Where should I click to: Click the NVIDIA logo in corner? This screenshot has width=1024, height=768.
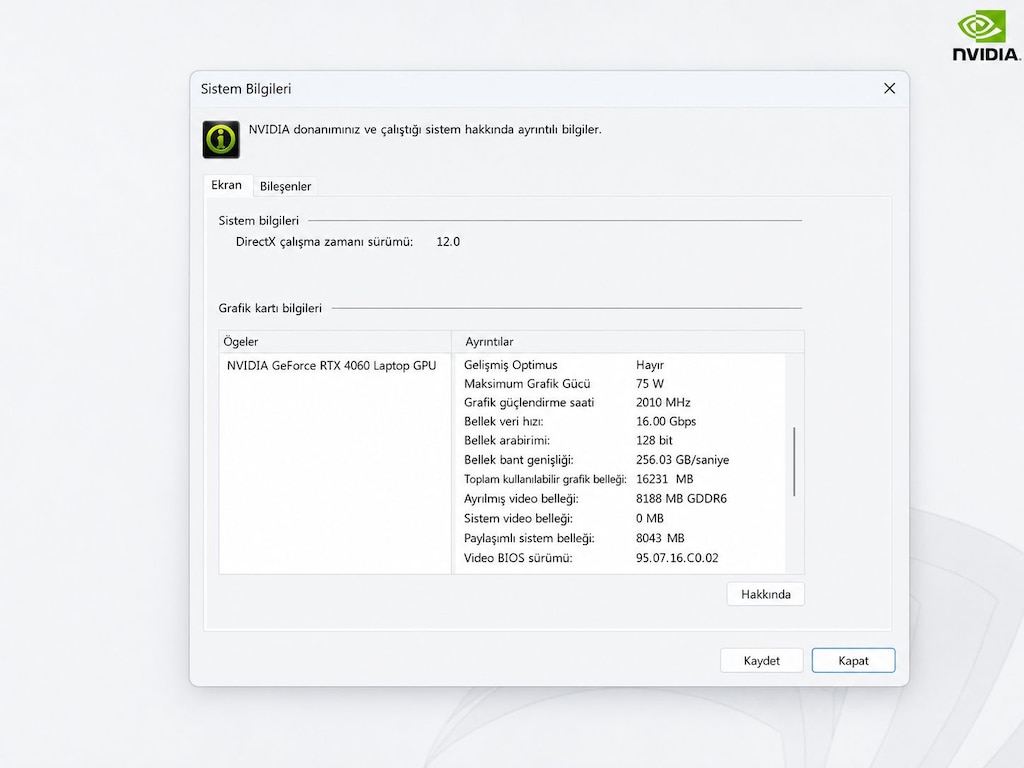(986, 36)
